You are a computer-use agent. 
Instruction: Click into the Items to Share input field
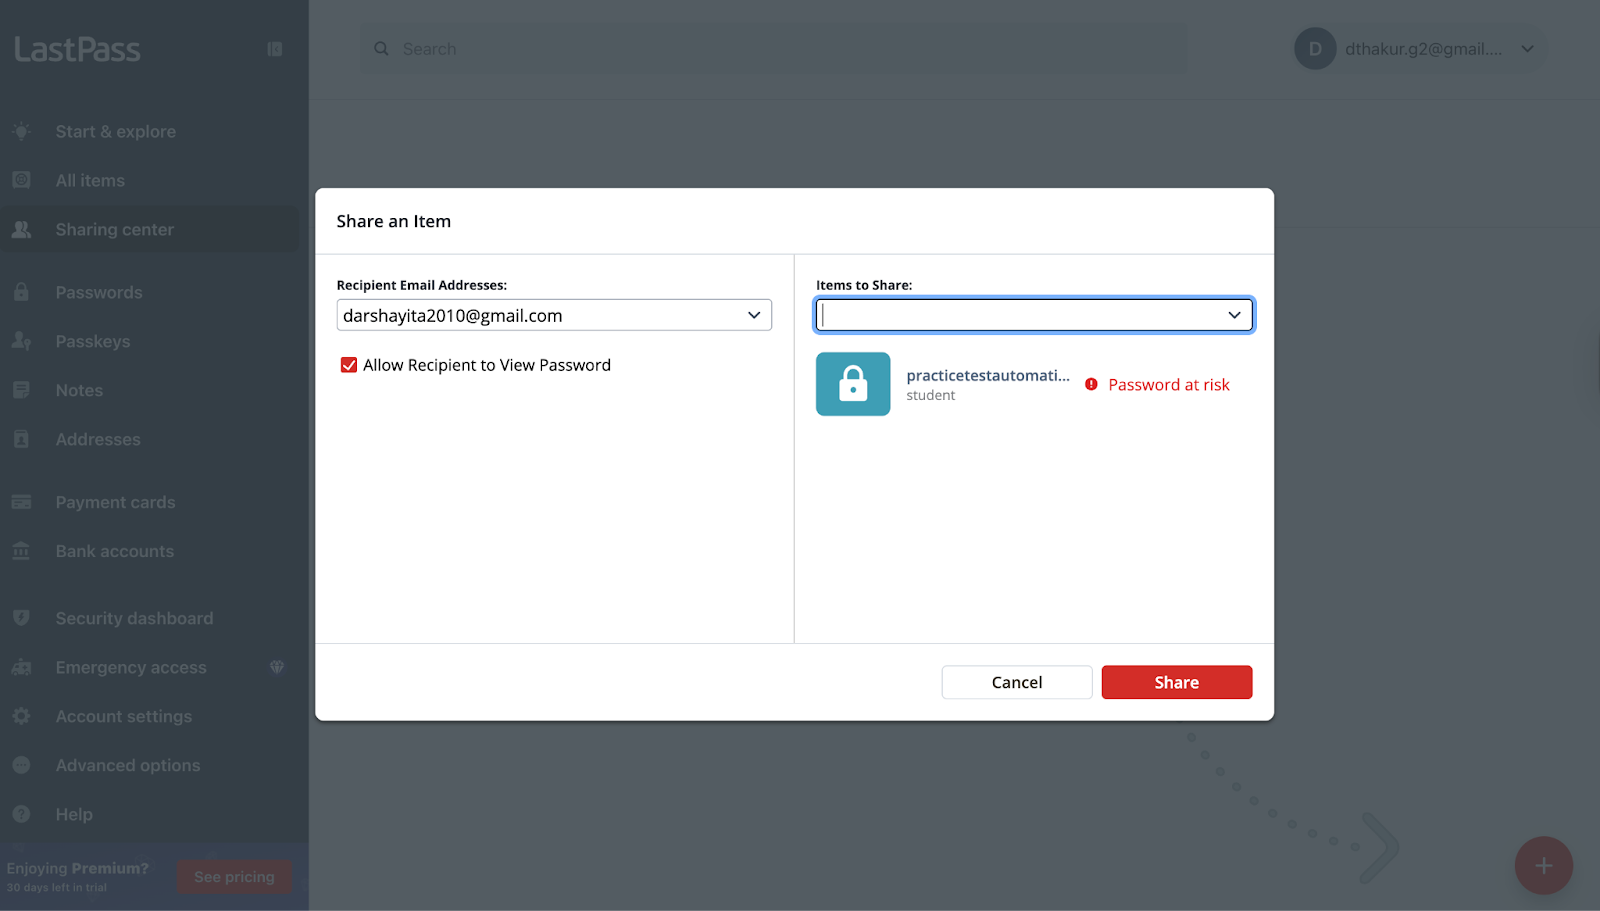[x=1034, y=315]
